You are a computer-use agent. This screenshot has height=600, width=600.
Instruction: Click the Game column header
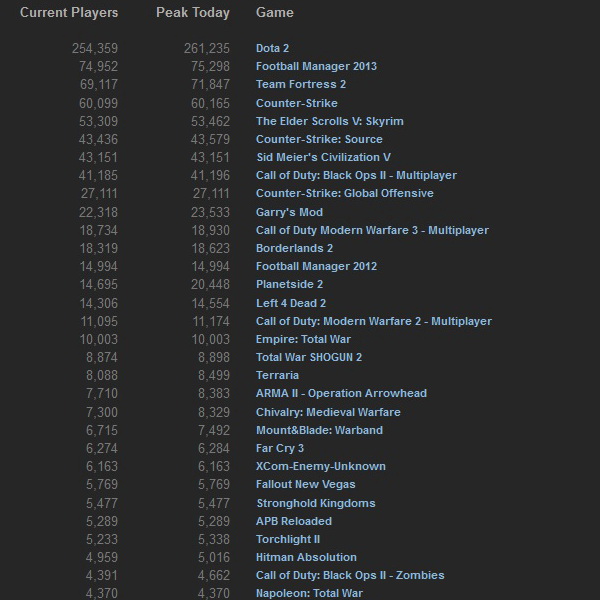275,13
